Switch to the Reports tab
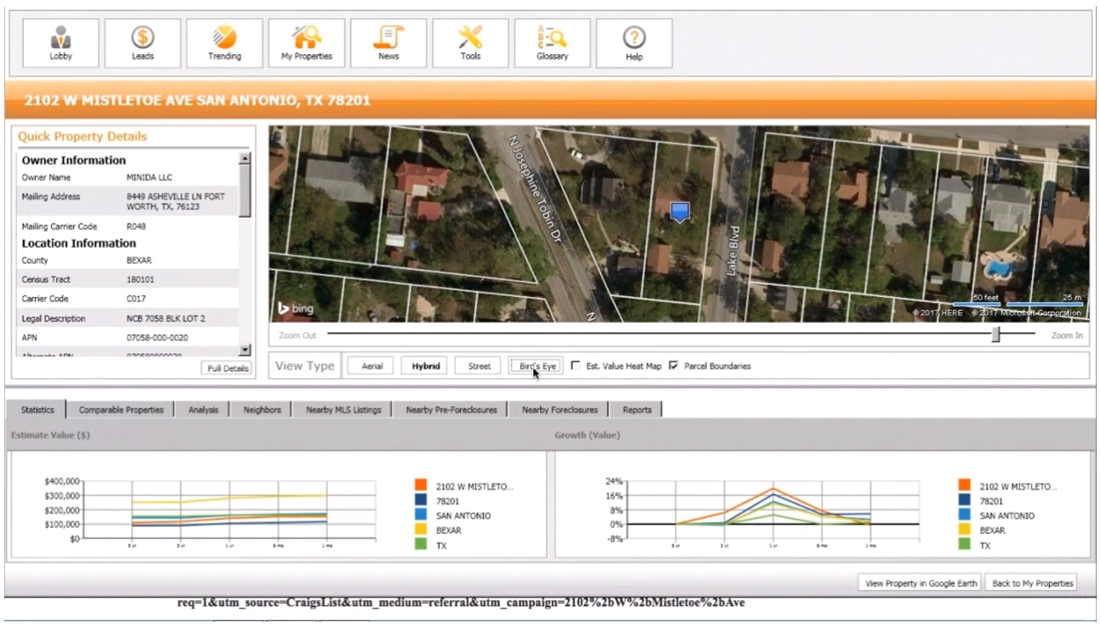Viewport: 1100px width, 625px height. pos(636,410)
